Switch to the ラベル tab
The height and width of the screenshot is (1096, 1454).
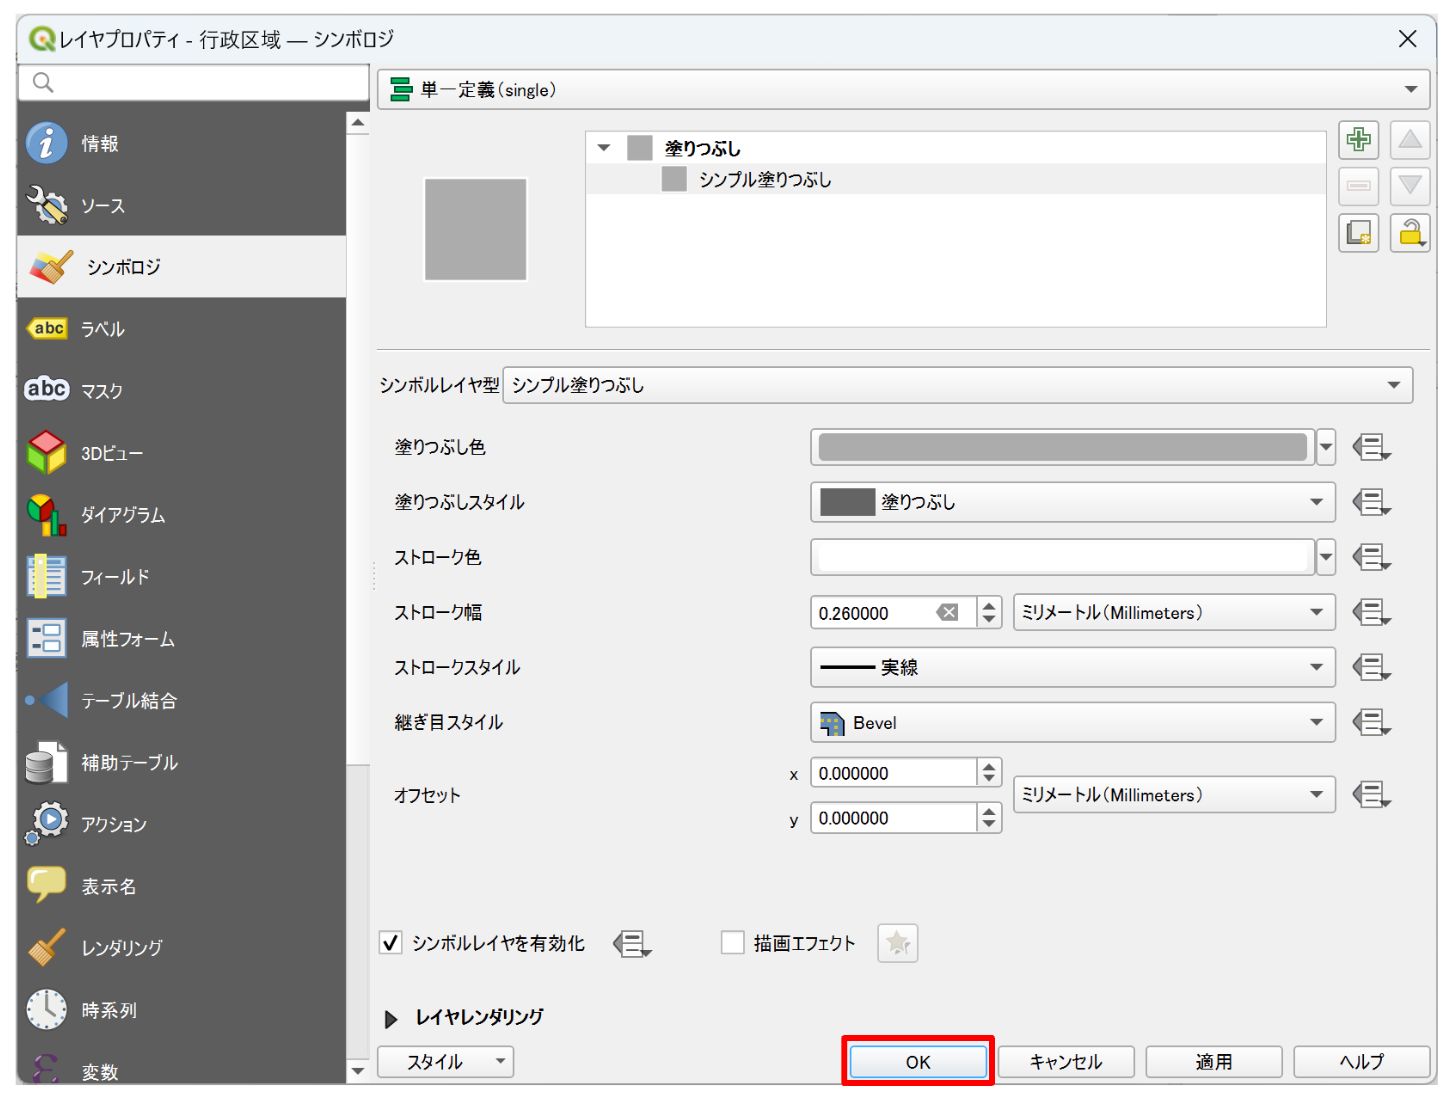pyautogui.click(x=182, y=329)
